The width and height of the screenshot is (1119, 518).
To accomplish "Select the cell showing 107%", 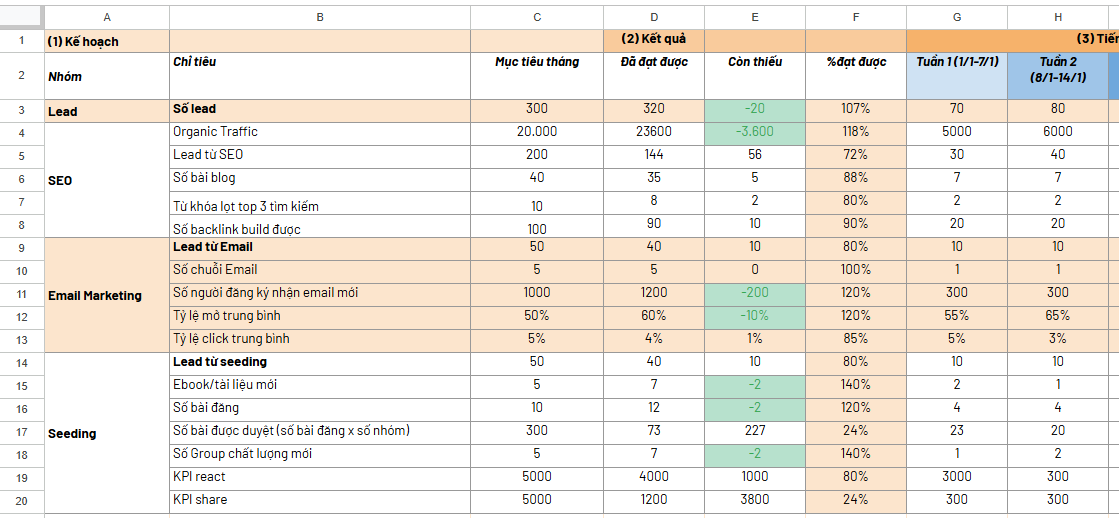I will click(855, 109).
